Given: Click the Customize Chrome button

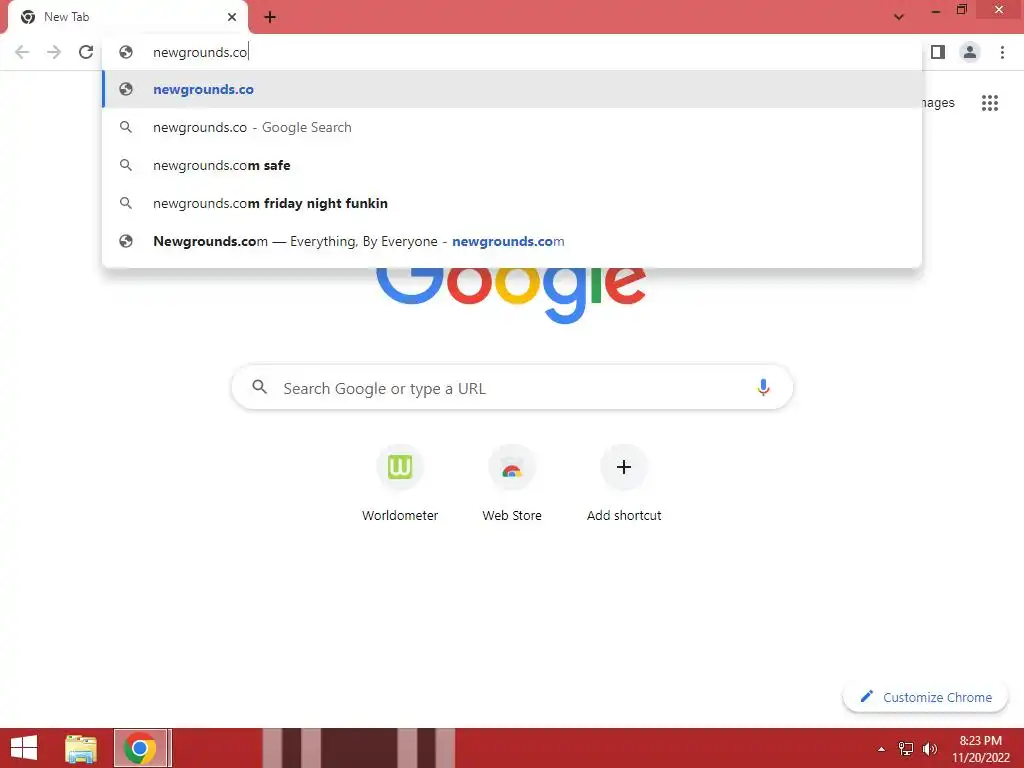Looking at the screenshot, I should point(925,697).
